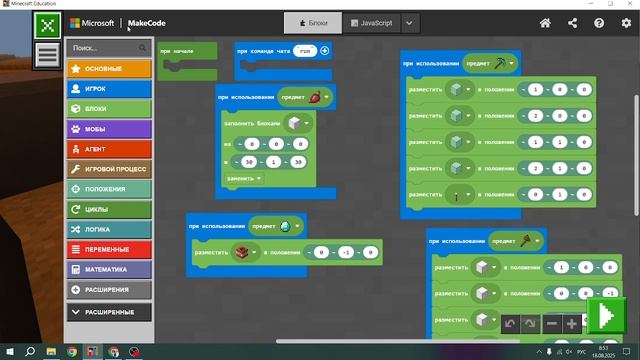Open the ОСНОВНЫЕ category

pyautogui.click(x=109, y=69)
